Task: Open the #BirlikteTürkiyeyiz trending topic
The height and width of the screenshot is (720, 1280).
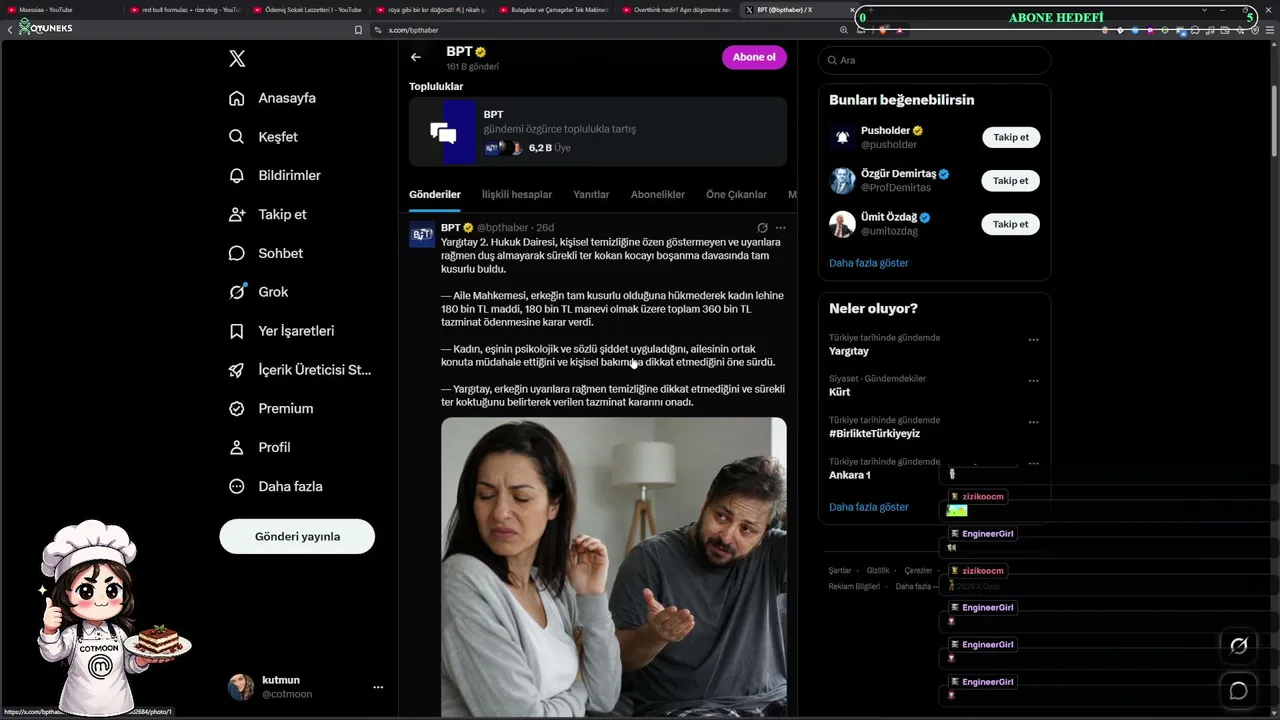Action: click(874, 434)
